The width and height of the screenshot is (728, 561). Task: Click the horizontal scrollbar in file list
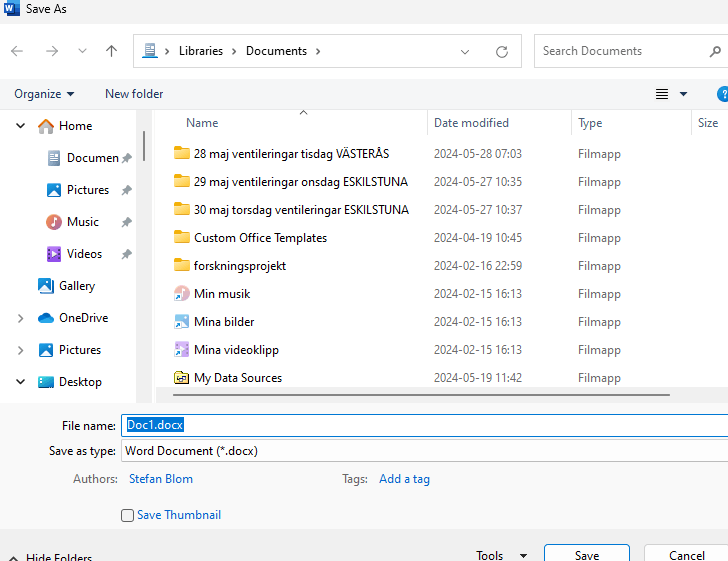pyautogui.click(x=421, y=395)
